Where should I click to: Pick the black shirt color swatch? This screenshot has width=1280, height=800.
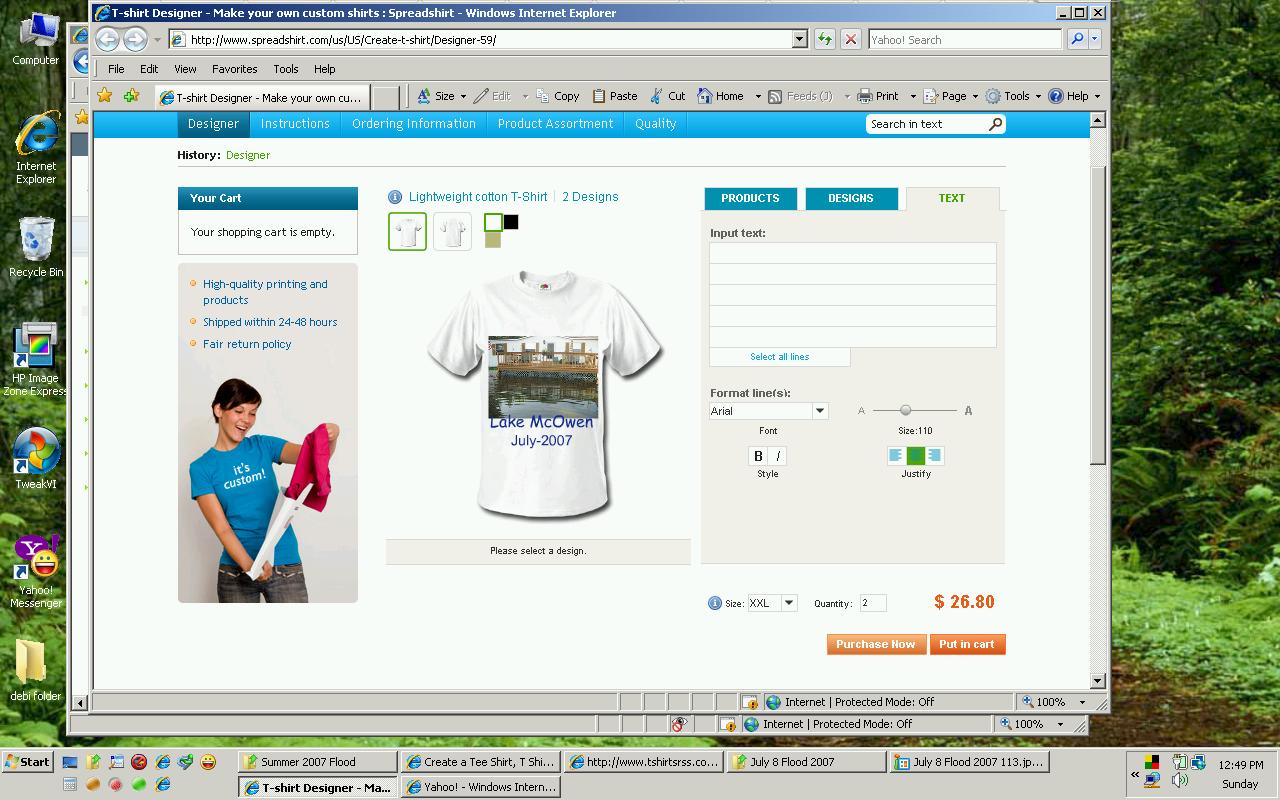pos(511,222)
